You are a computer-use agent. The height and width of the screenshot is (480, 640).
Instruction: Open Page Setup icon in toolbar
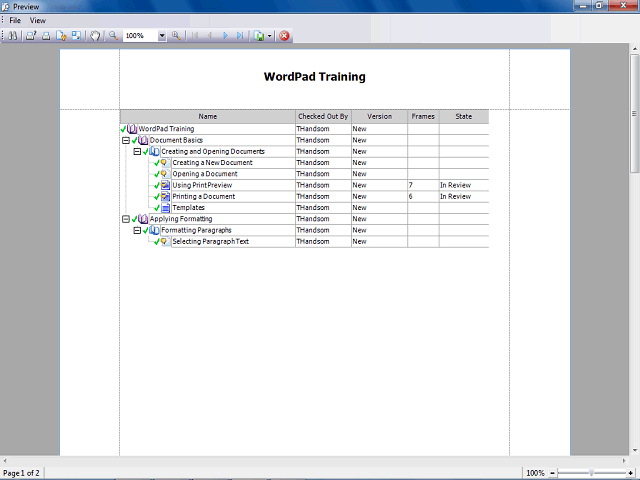pos(61,36)
